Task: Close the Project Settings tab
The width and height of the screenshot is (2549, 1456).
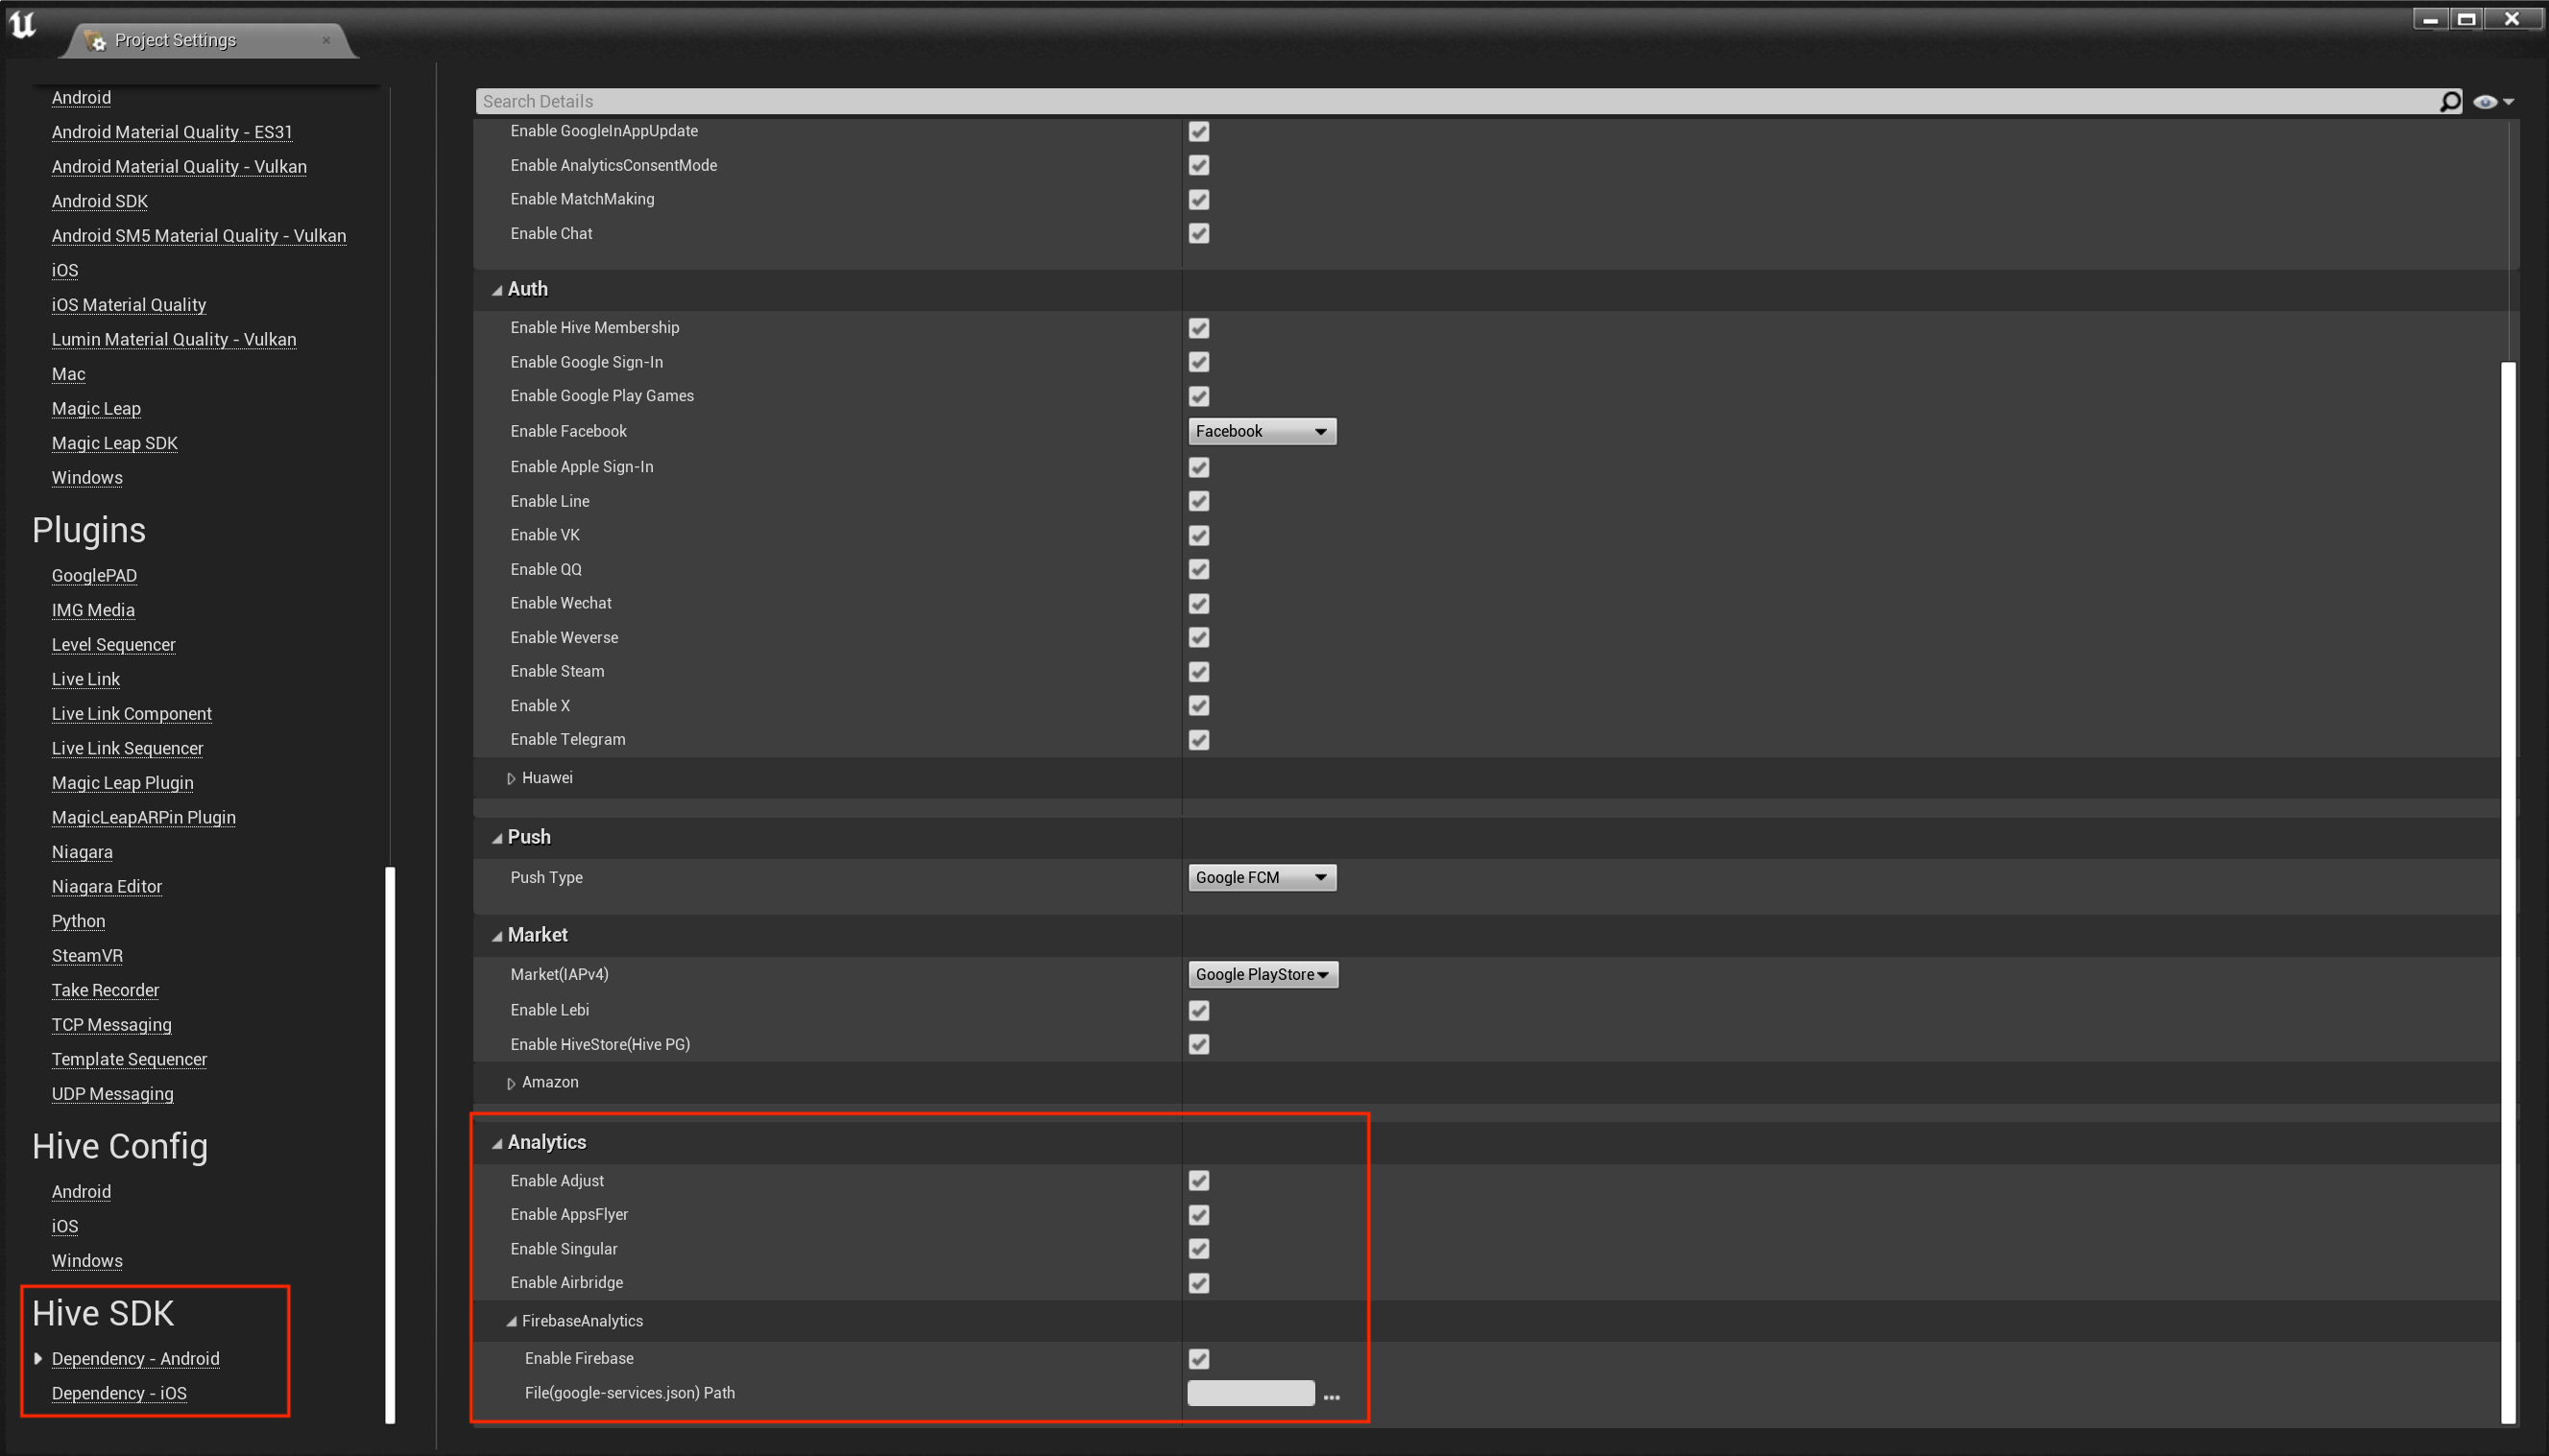Action: coord(326,40)
